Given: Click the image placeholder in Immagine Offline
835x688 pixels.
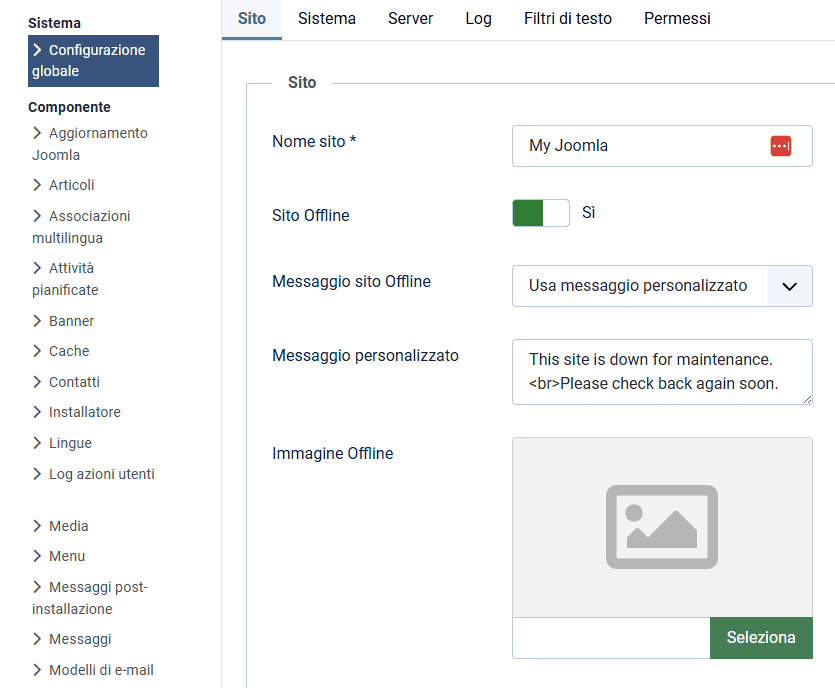Looking at the screenshot, I should pos(661,526).
